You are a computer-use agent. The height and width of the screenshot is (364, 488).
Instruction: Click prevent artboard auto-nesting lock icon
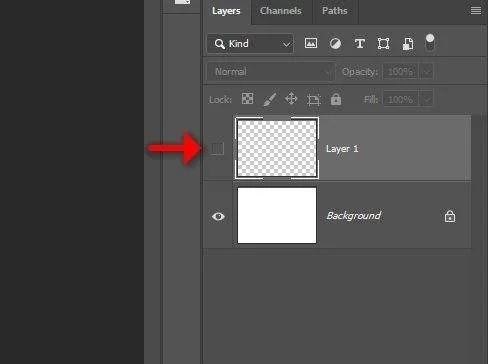click(313, 99)
